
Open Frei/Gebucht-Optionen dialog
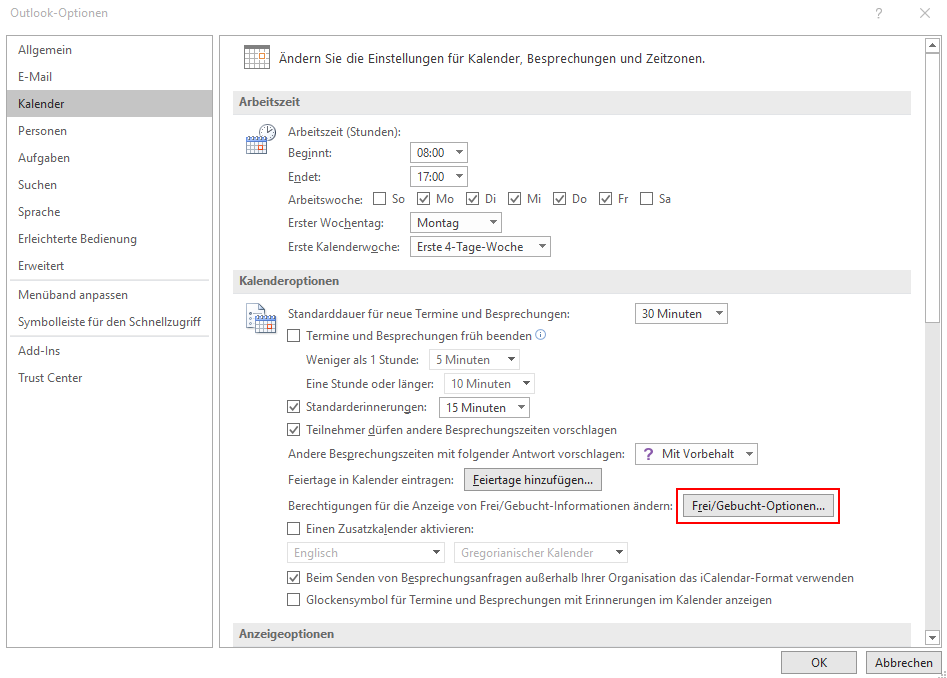click(x=758, y=506)
